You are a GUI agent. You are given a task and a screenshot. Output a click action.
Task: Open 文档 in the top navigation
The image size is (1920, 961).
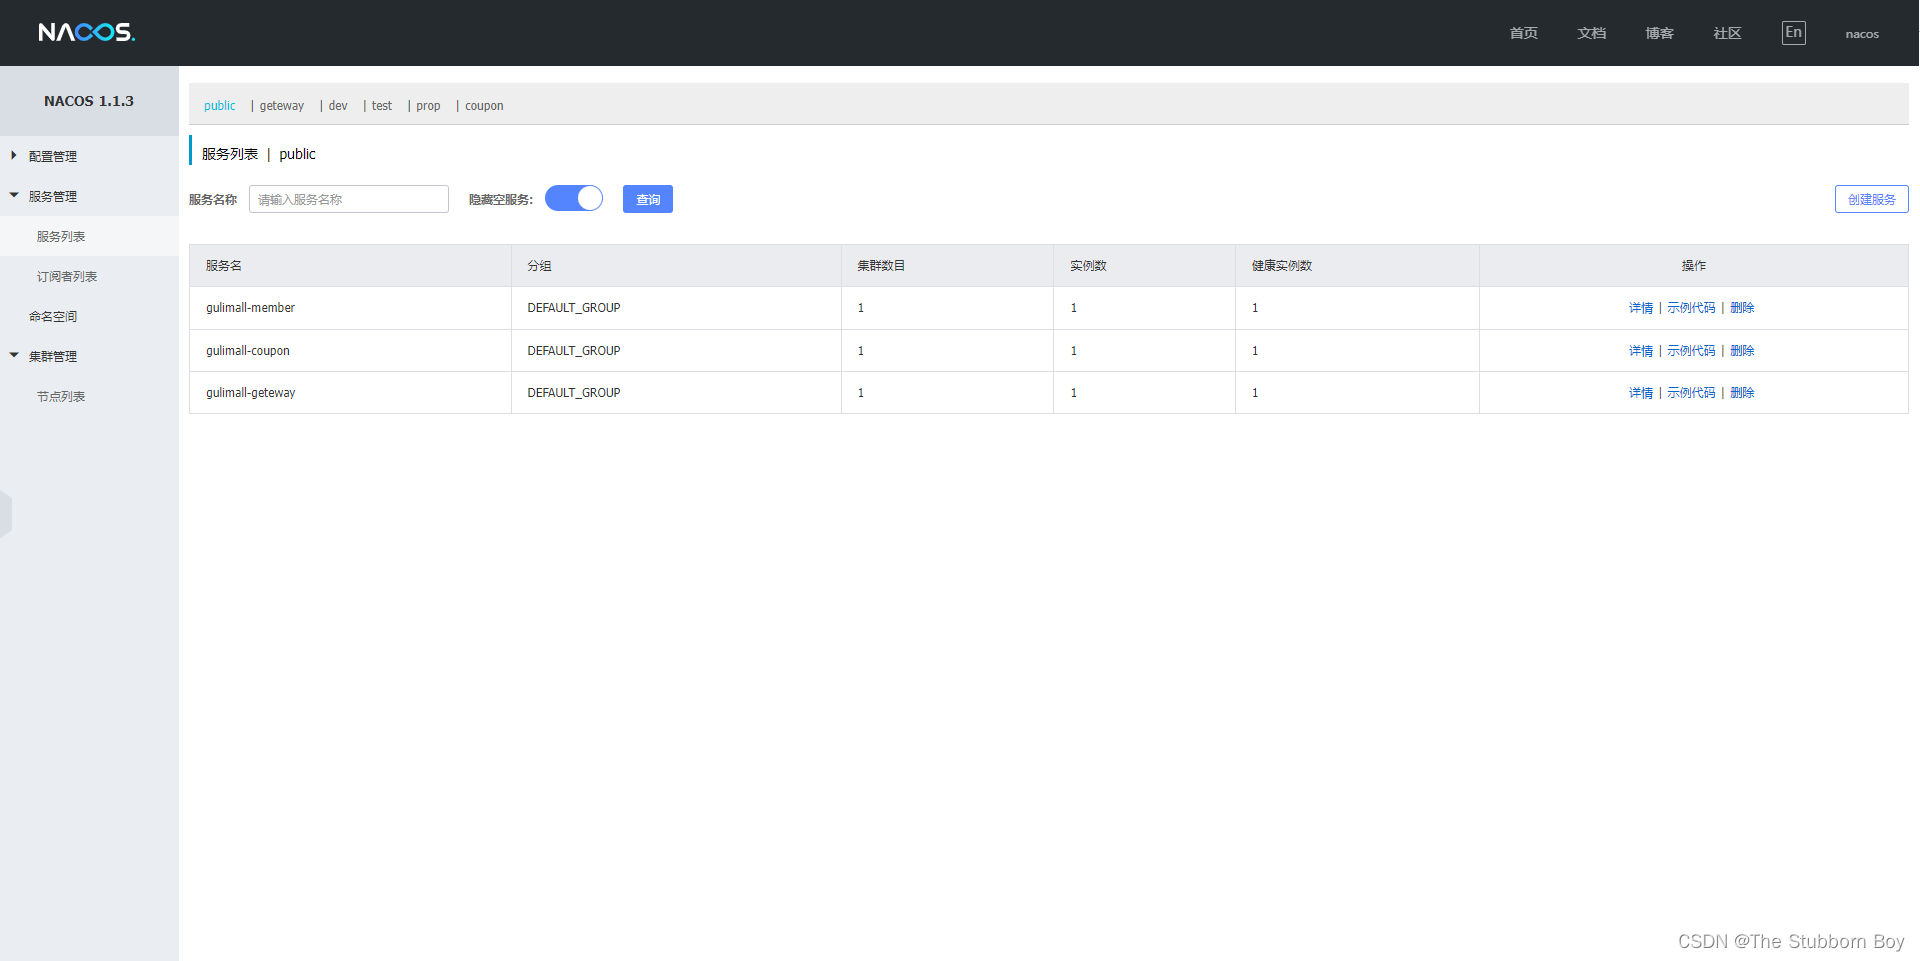pyautogui.click(x=1591, y=33)
